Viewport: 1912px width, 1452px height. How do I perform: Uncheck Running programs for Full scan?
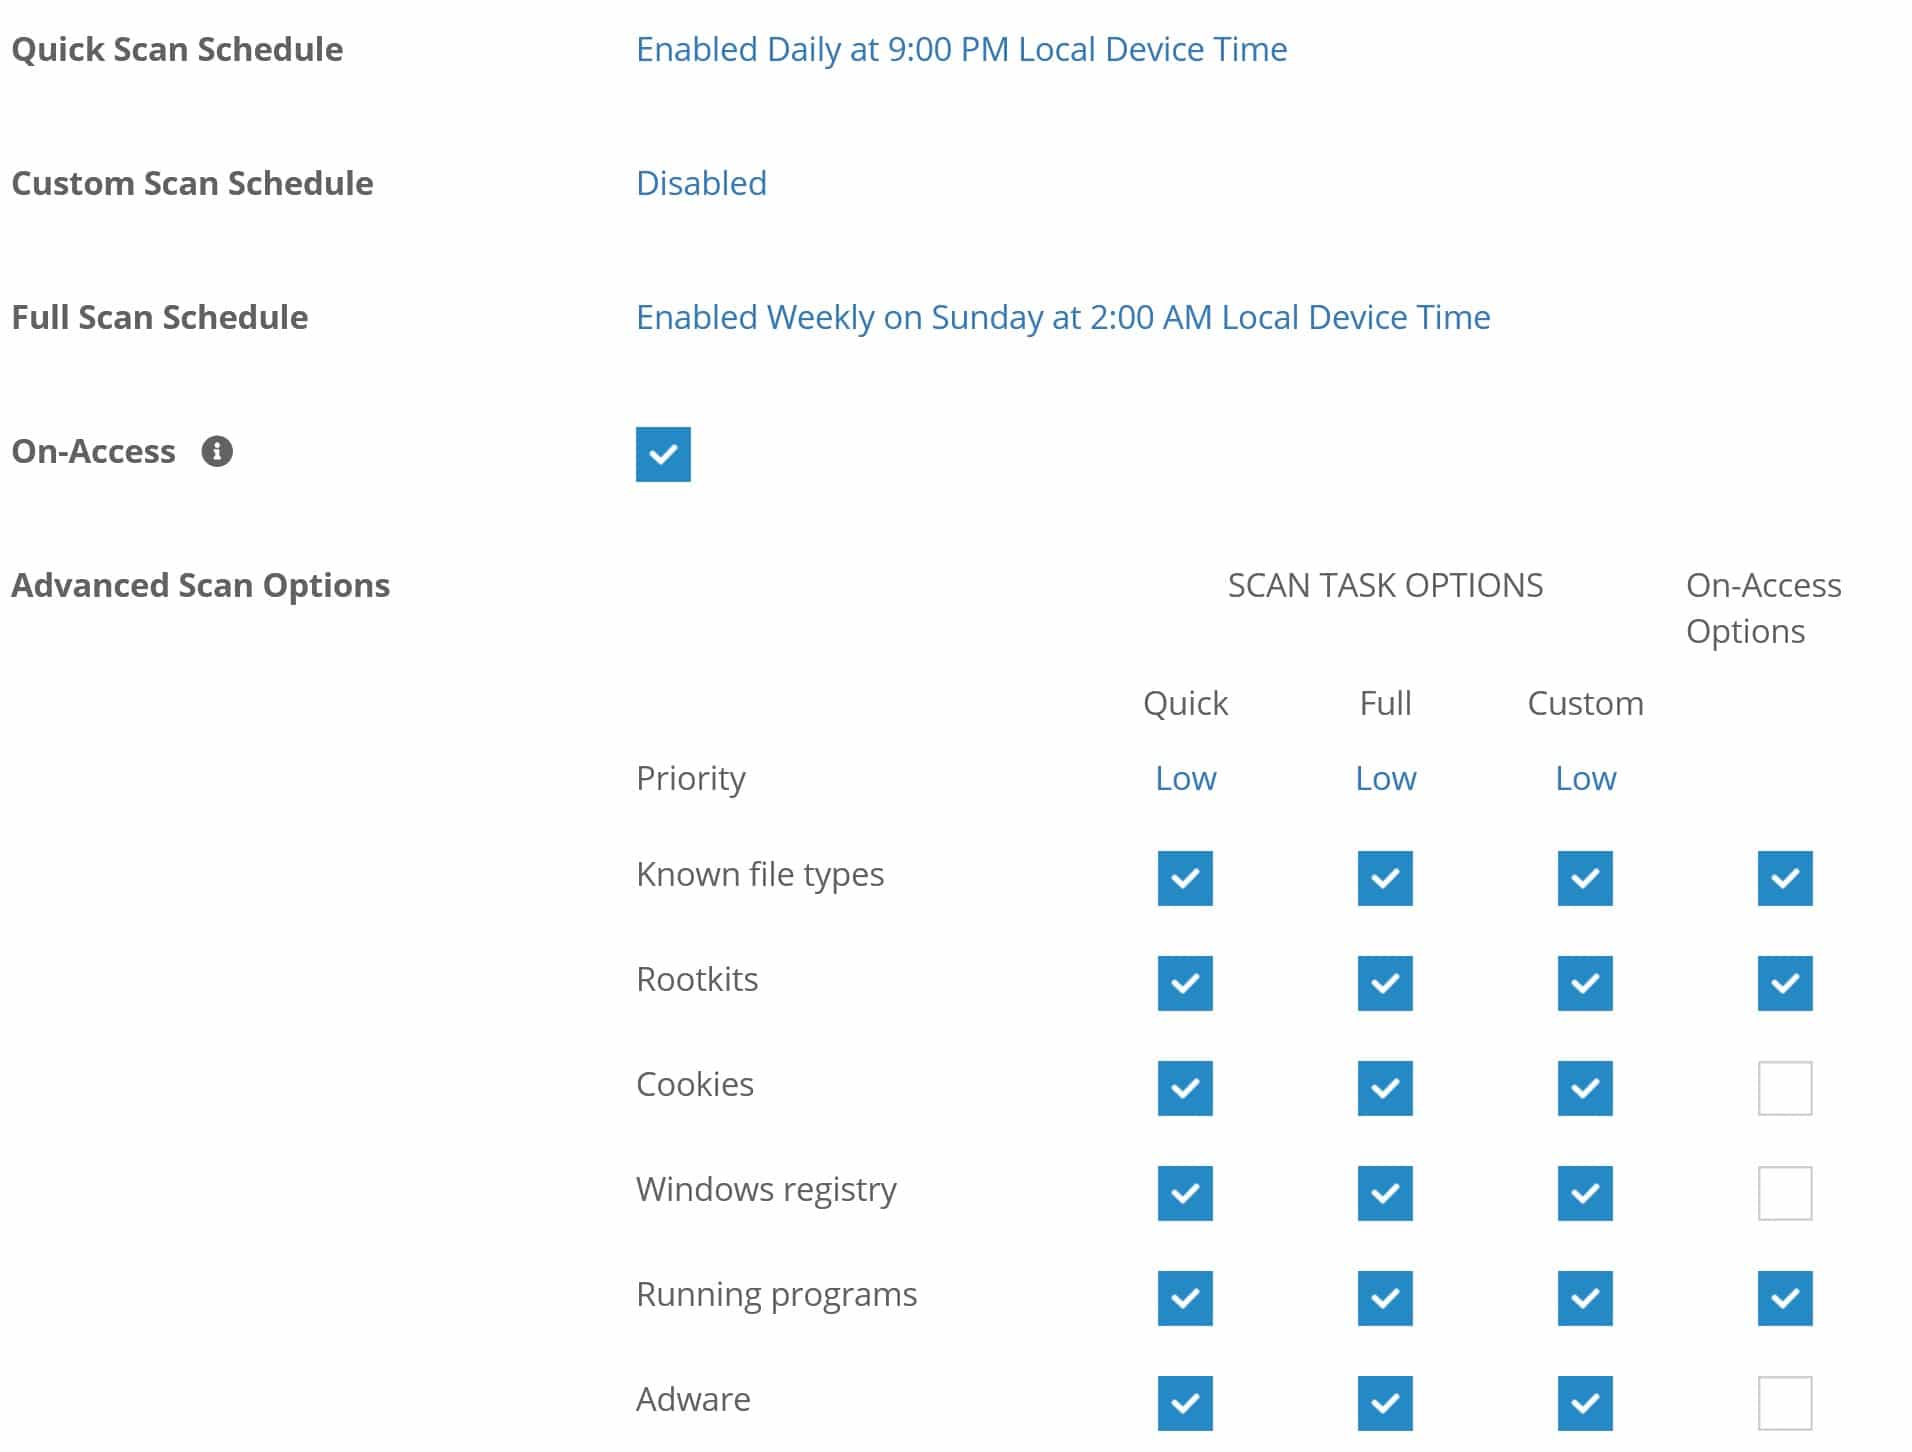click(x=1384, y=1298)
